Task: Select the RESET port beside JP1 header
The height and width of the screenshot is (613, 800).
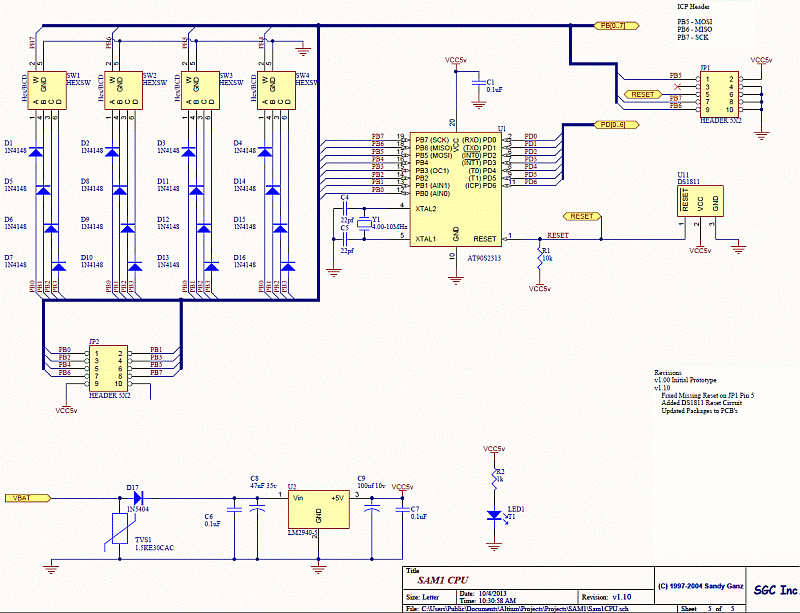Action: coord(640,94)
